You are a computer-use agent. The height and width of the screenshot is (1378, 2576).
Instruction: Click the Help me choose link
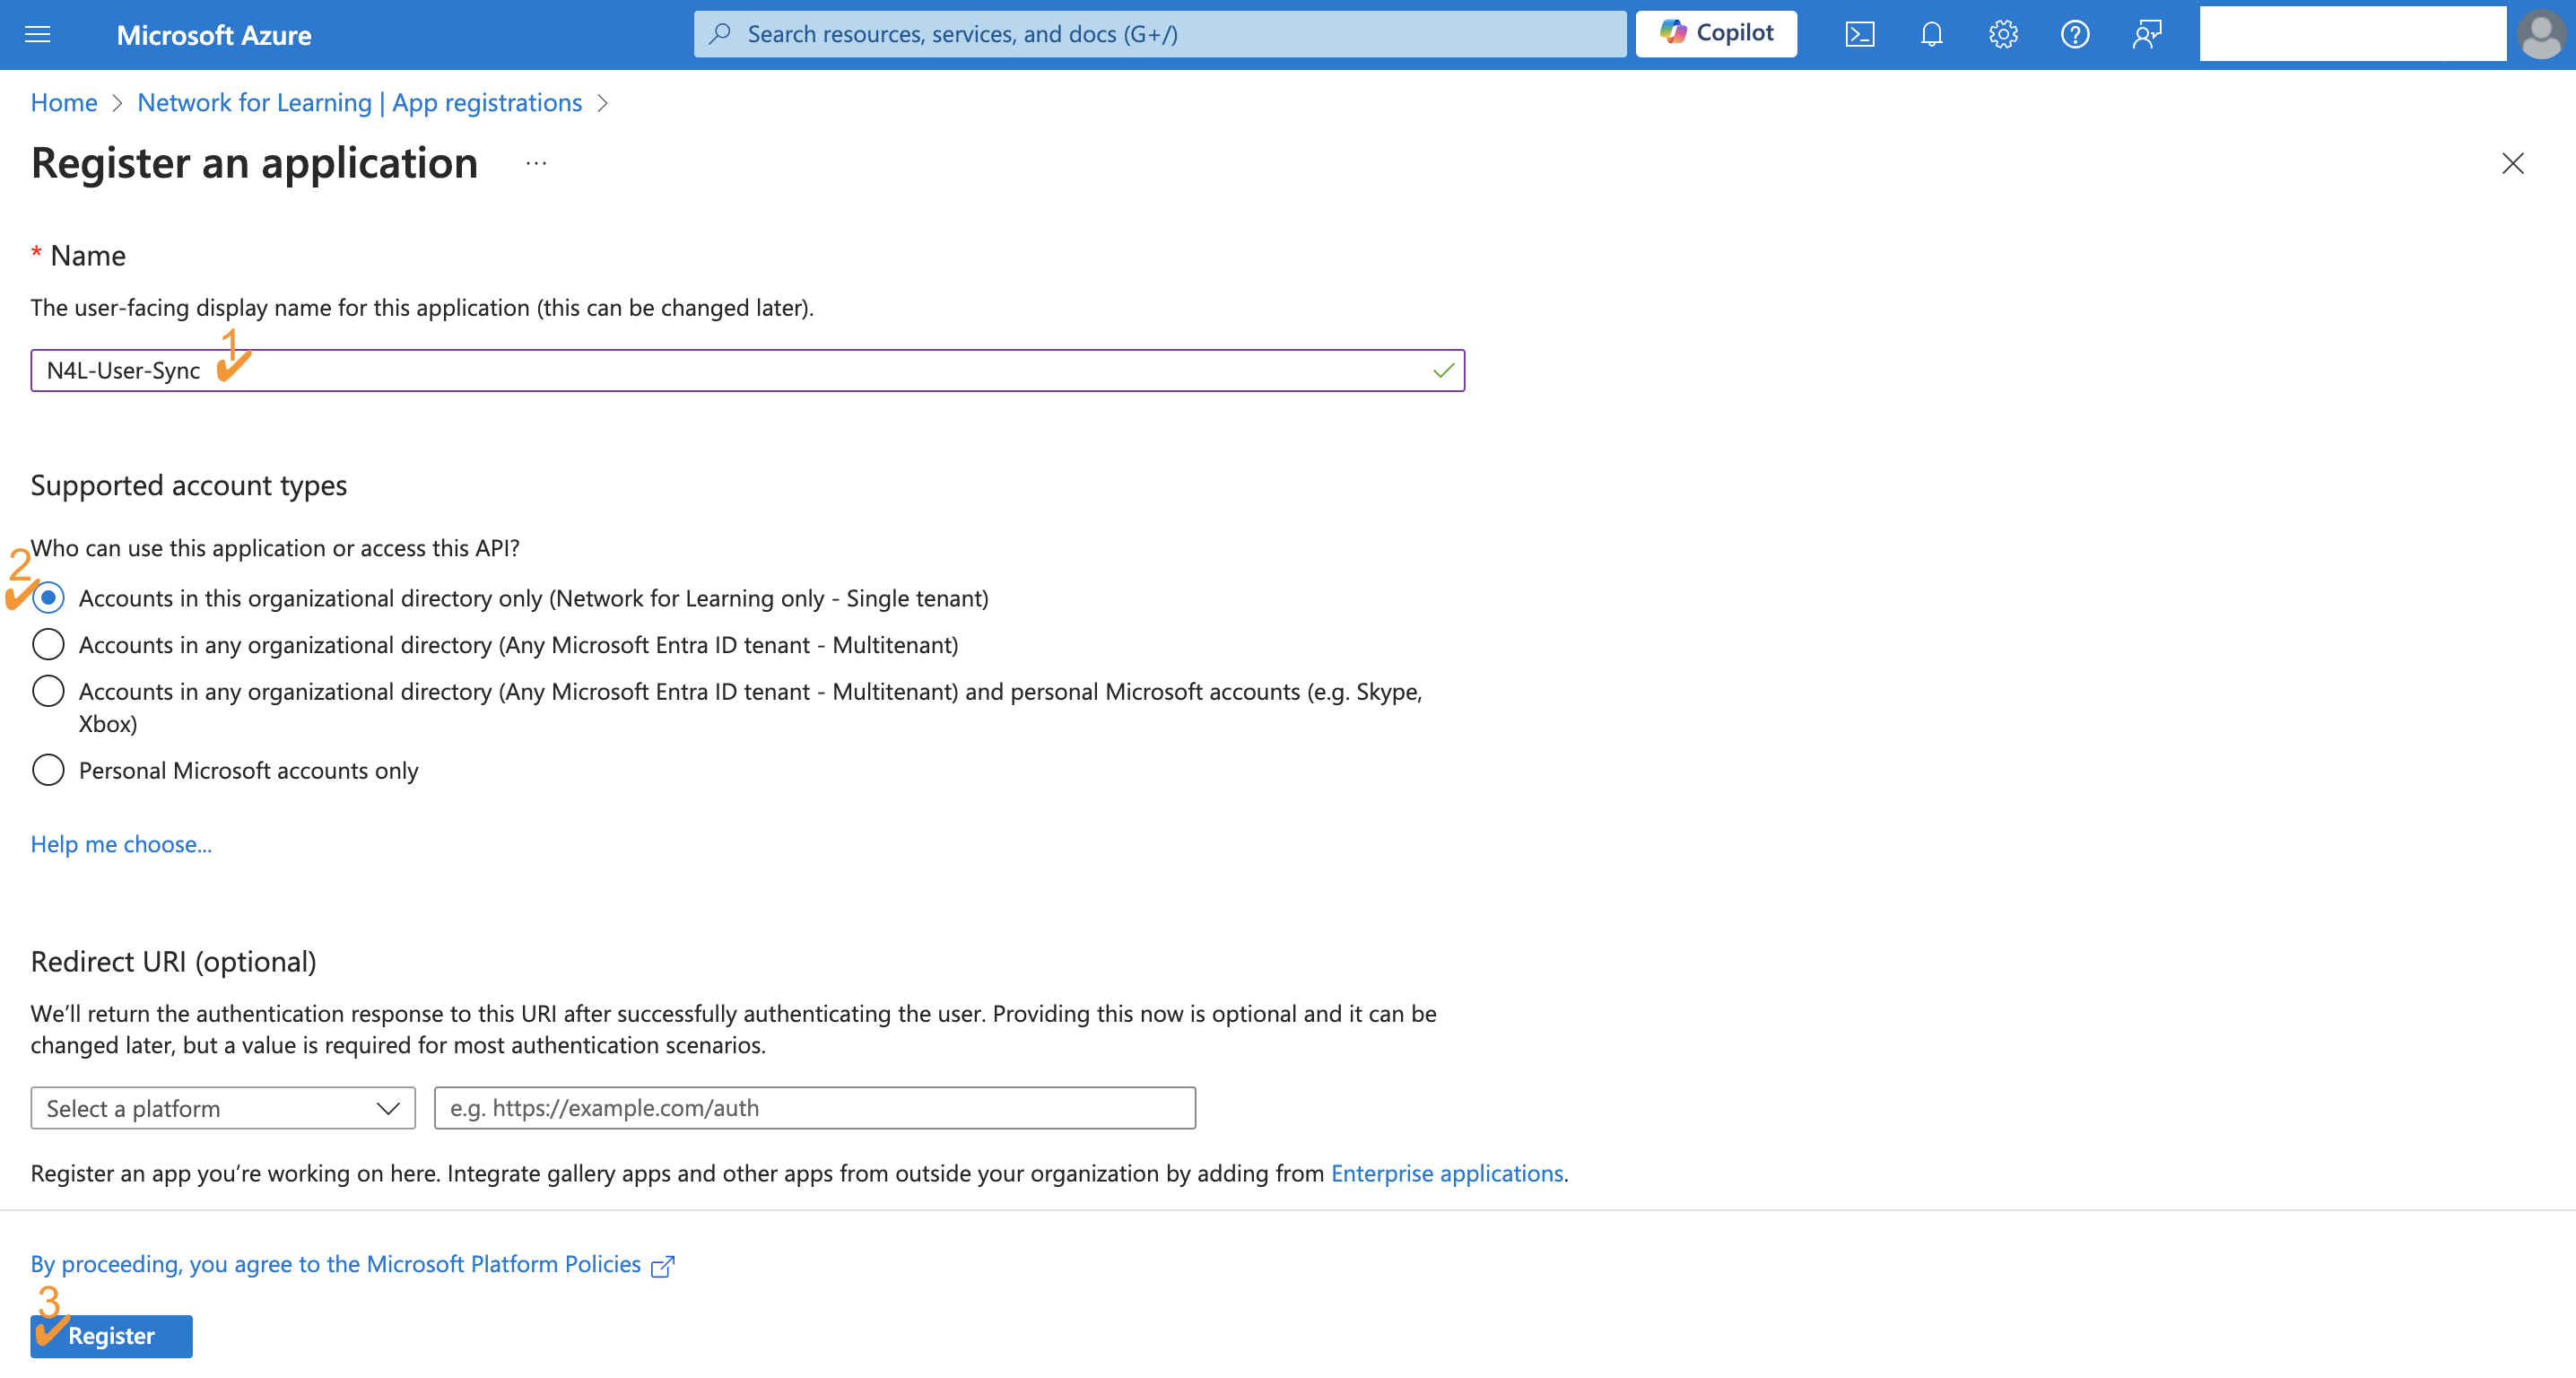[x=121, y=844]
